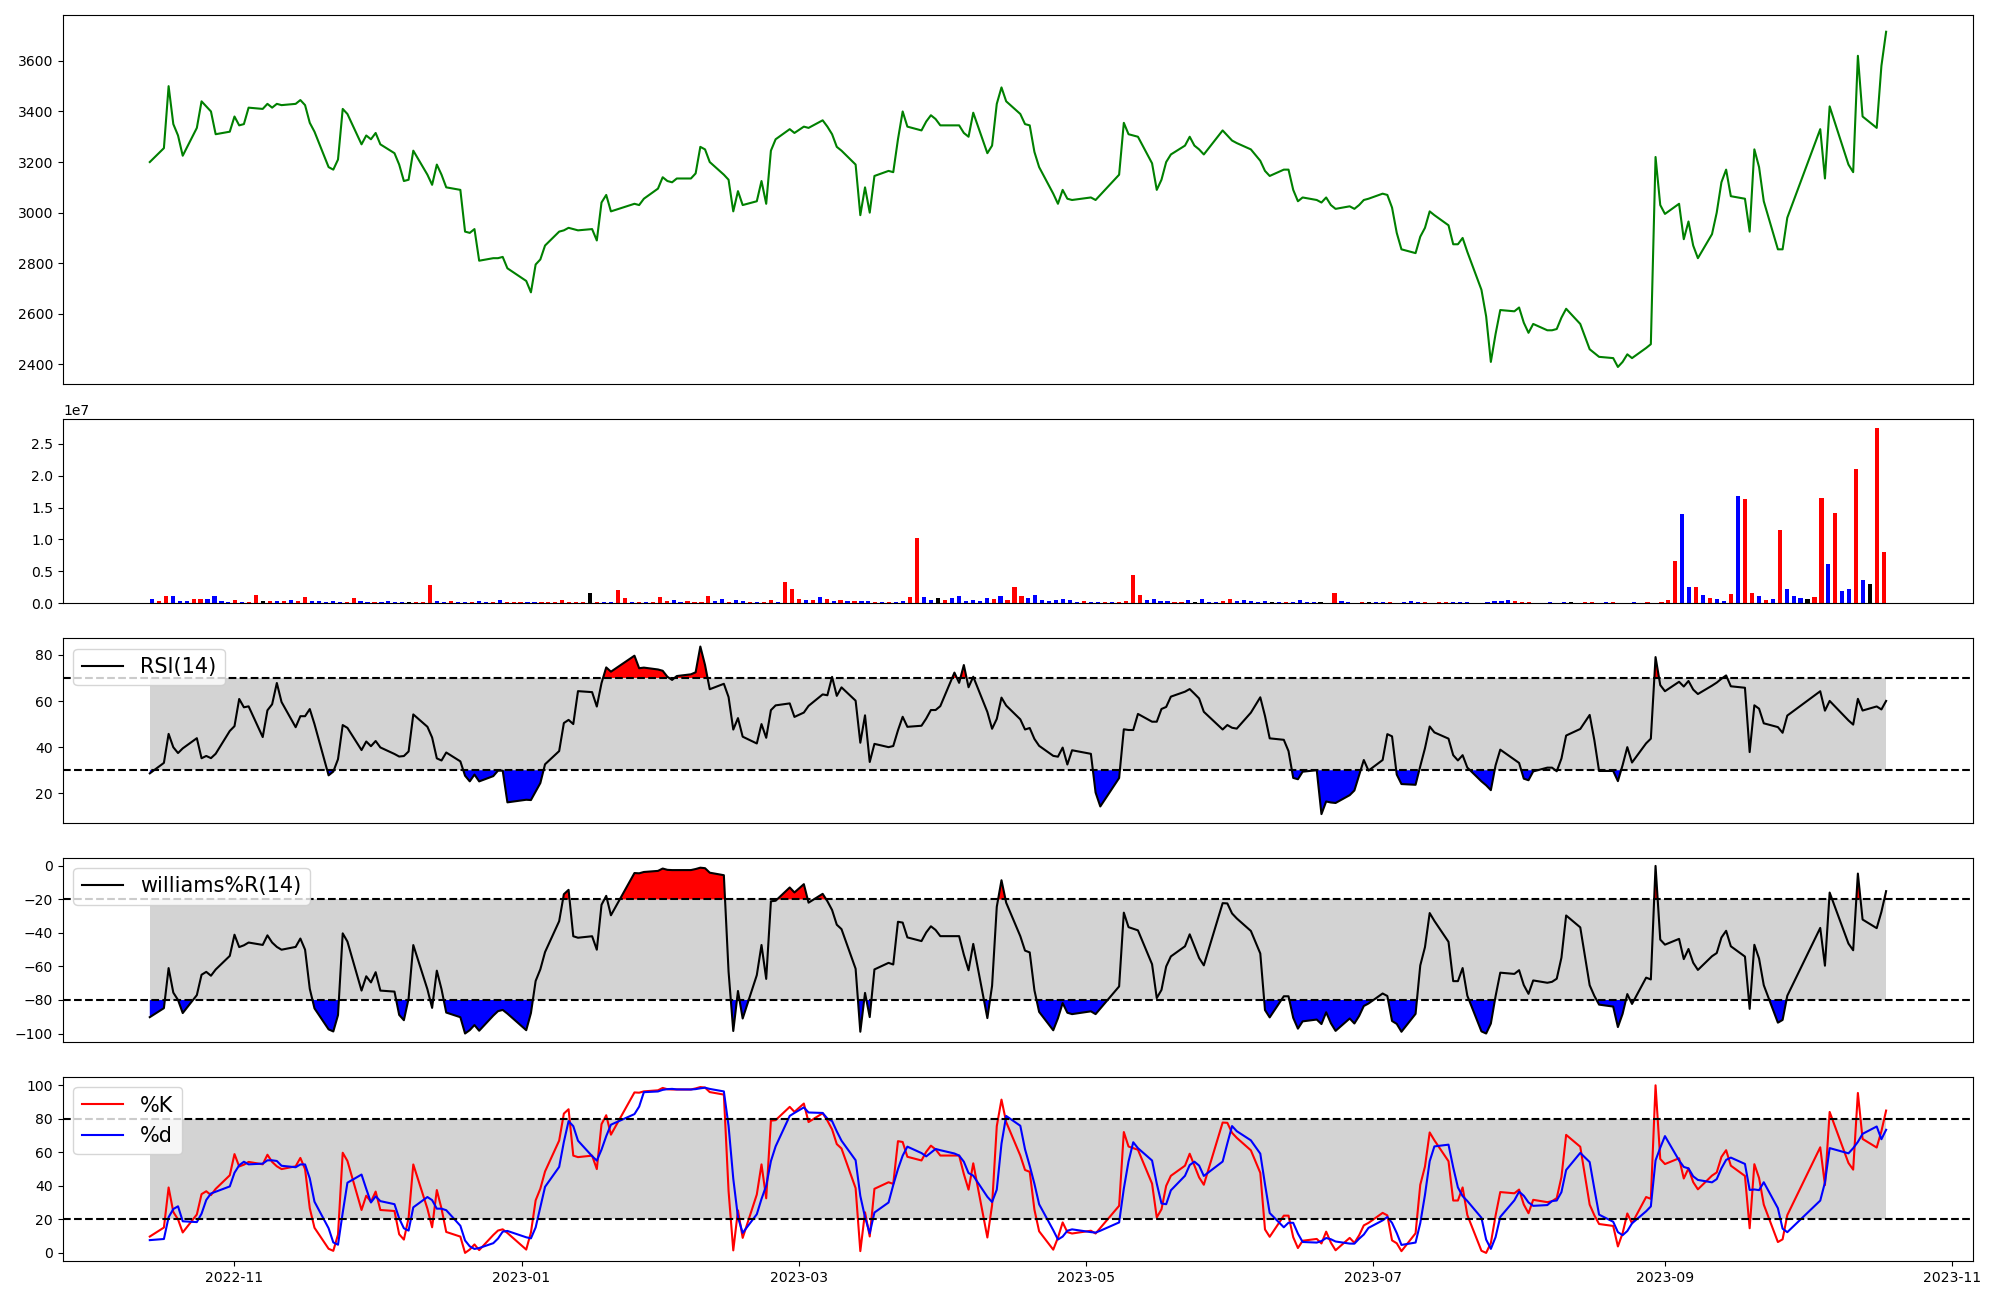Viewport: 2000px width, 1300px height.
Task: Click the 2400 price axis label
Action: (35, 365)
